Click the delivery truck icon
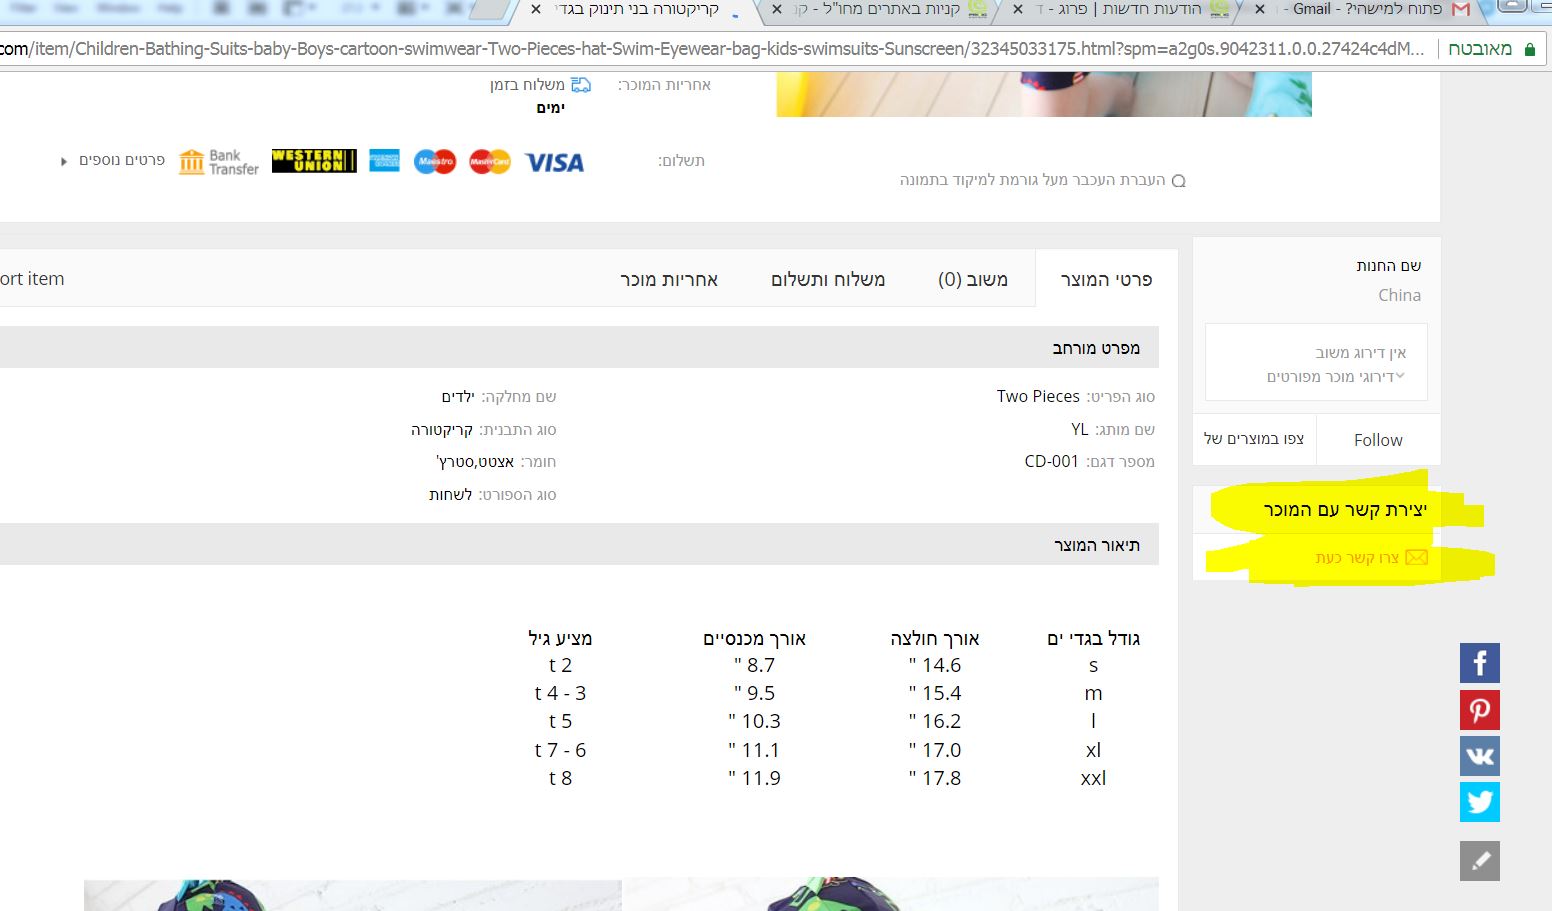The image size is (1552, 911). click(x=581, y=85)
